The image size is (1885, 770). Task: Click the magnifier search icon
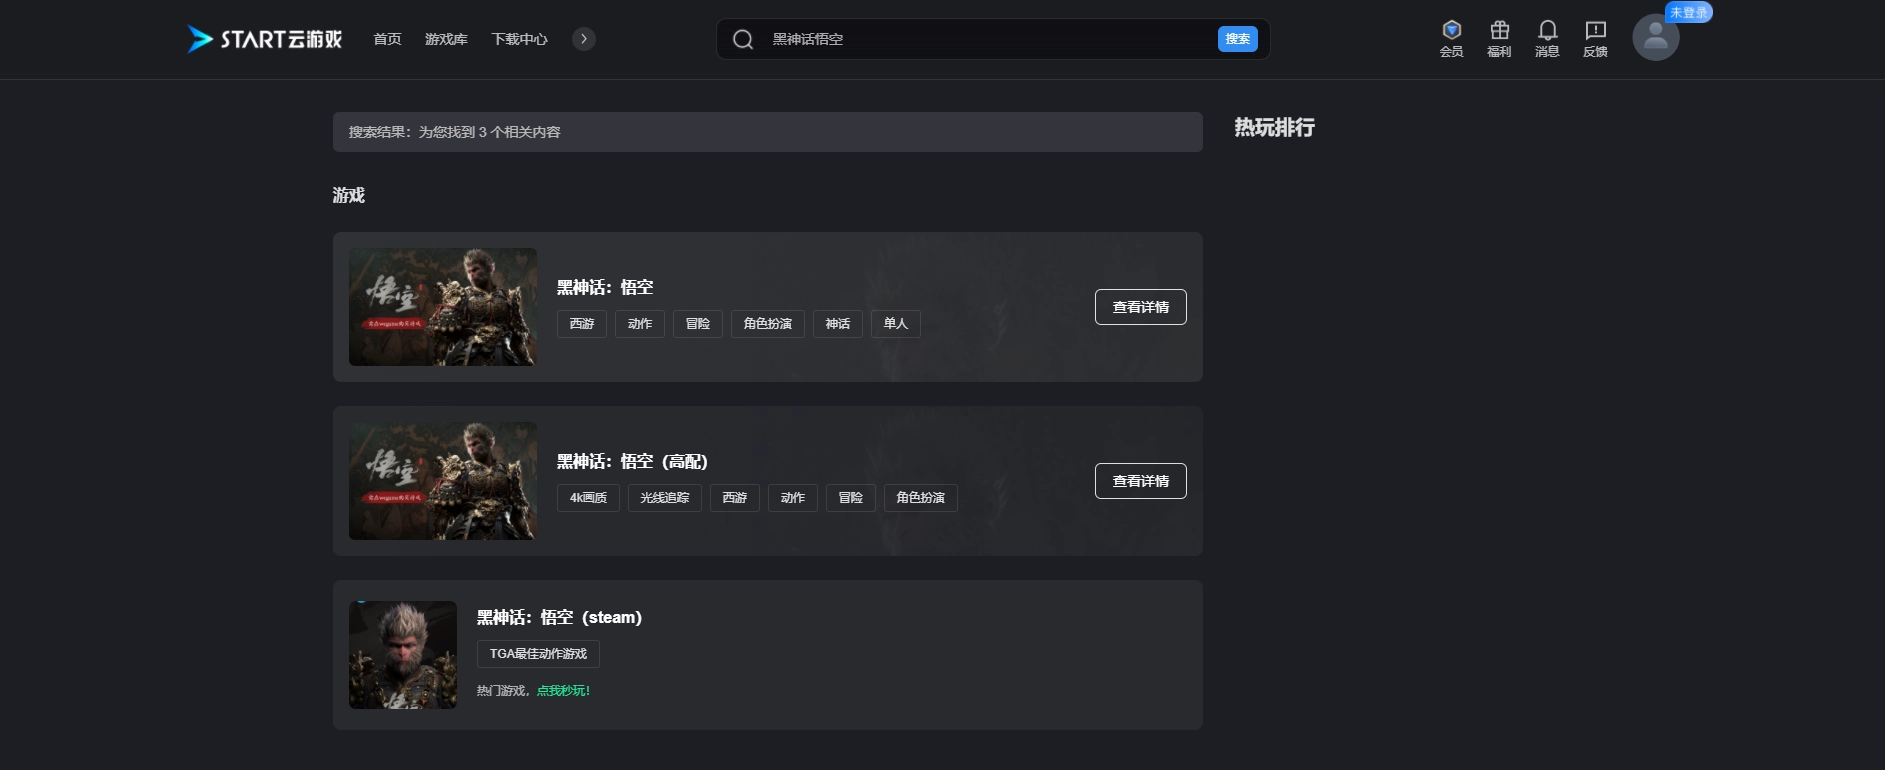(742, 39)
